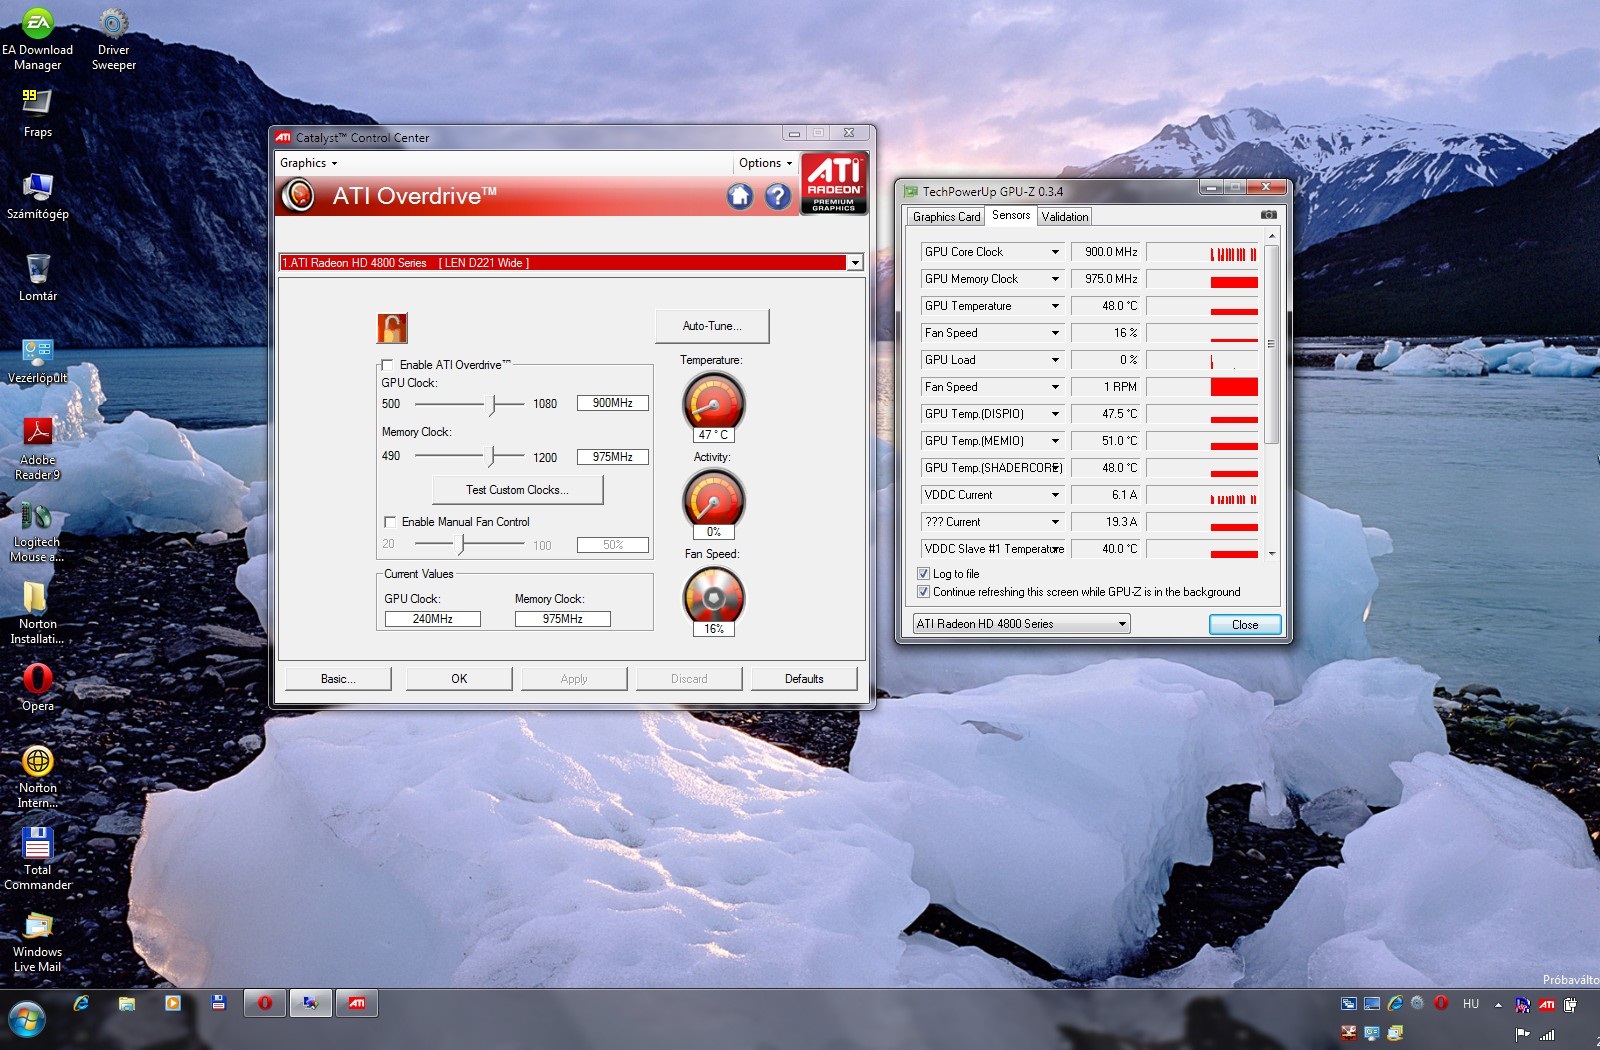Click the Memory Clock 975MHz field beside its slider
The image size is (1600, 1050).
[613, 457]
